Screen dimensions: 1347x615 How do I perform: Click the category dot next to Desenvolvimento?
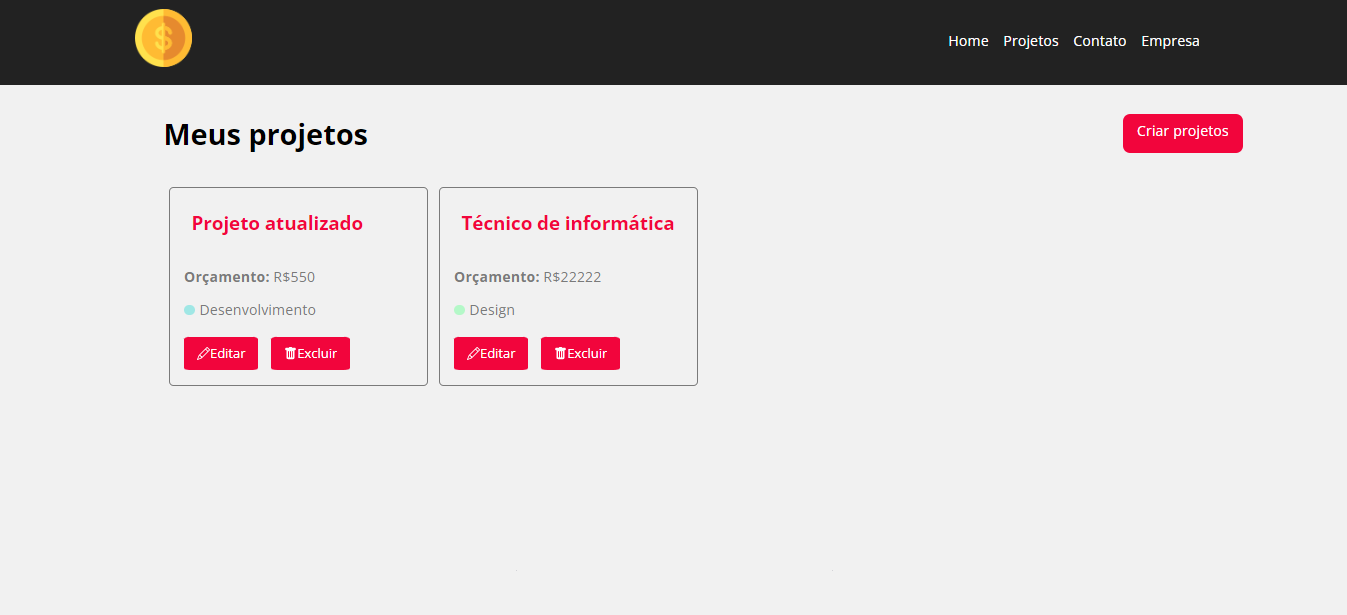pos(189,310)
